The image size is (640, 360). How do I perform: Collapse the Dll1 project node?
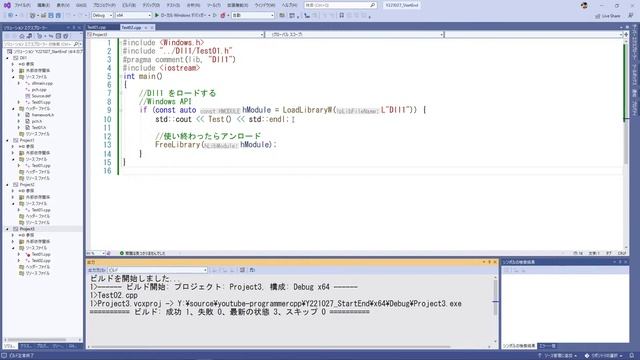click(7, 58)
